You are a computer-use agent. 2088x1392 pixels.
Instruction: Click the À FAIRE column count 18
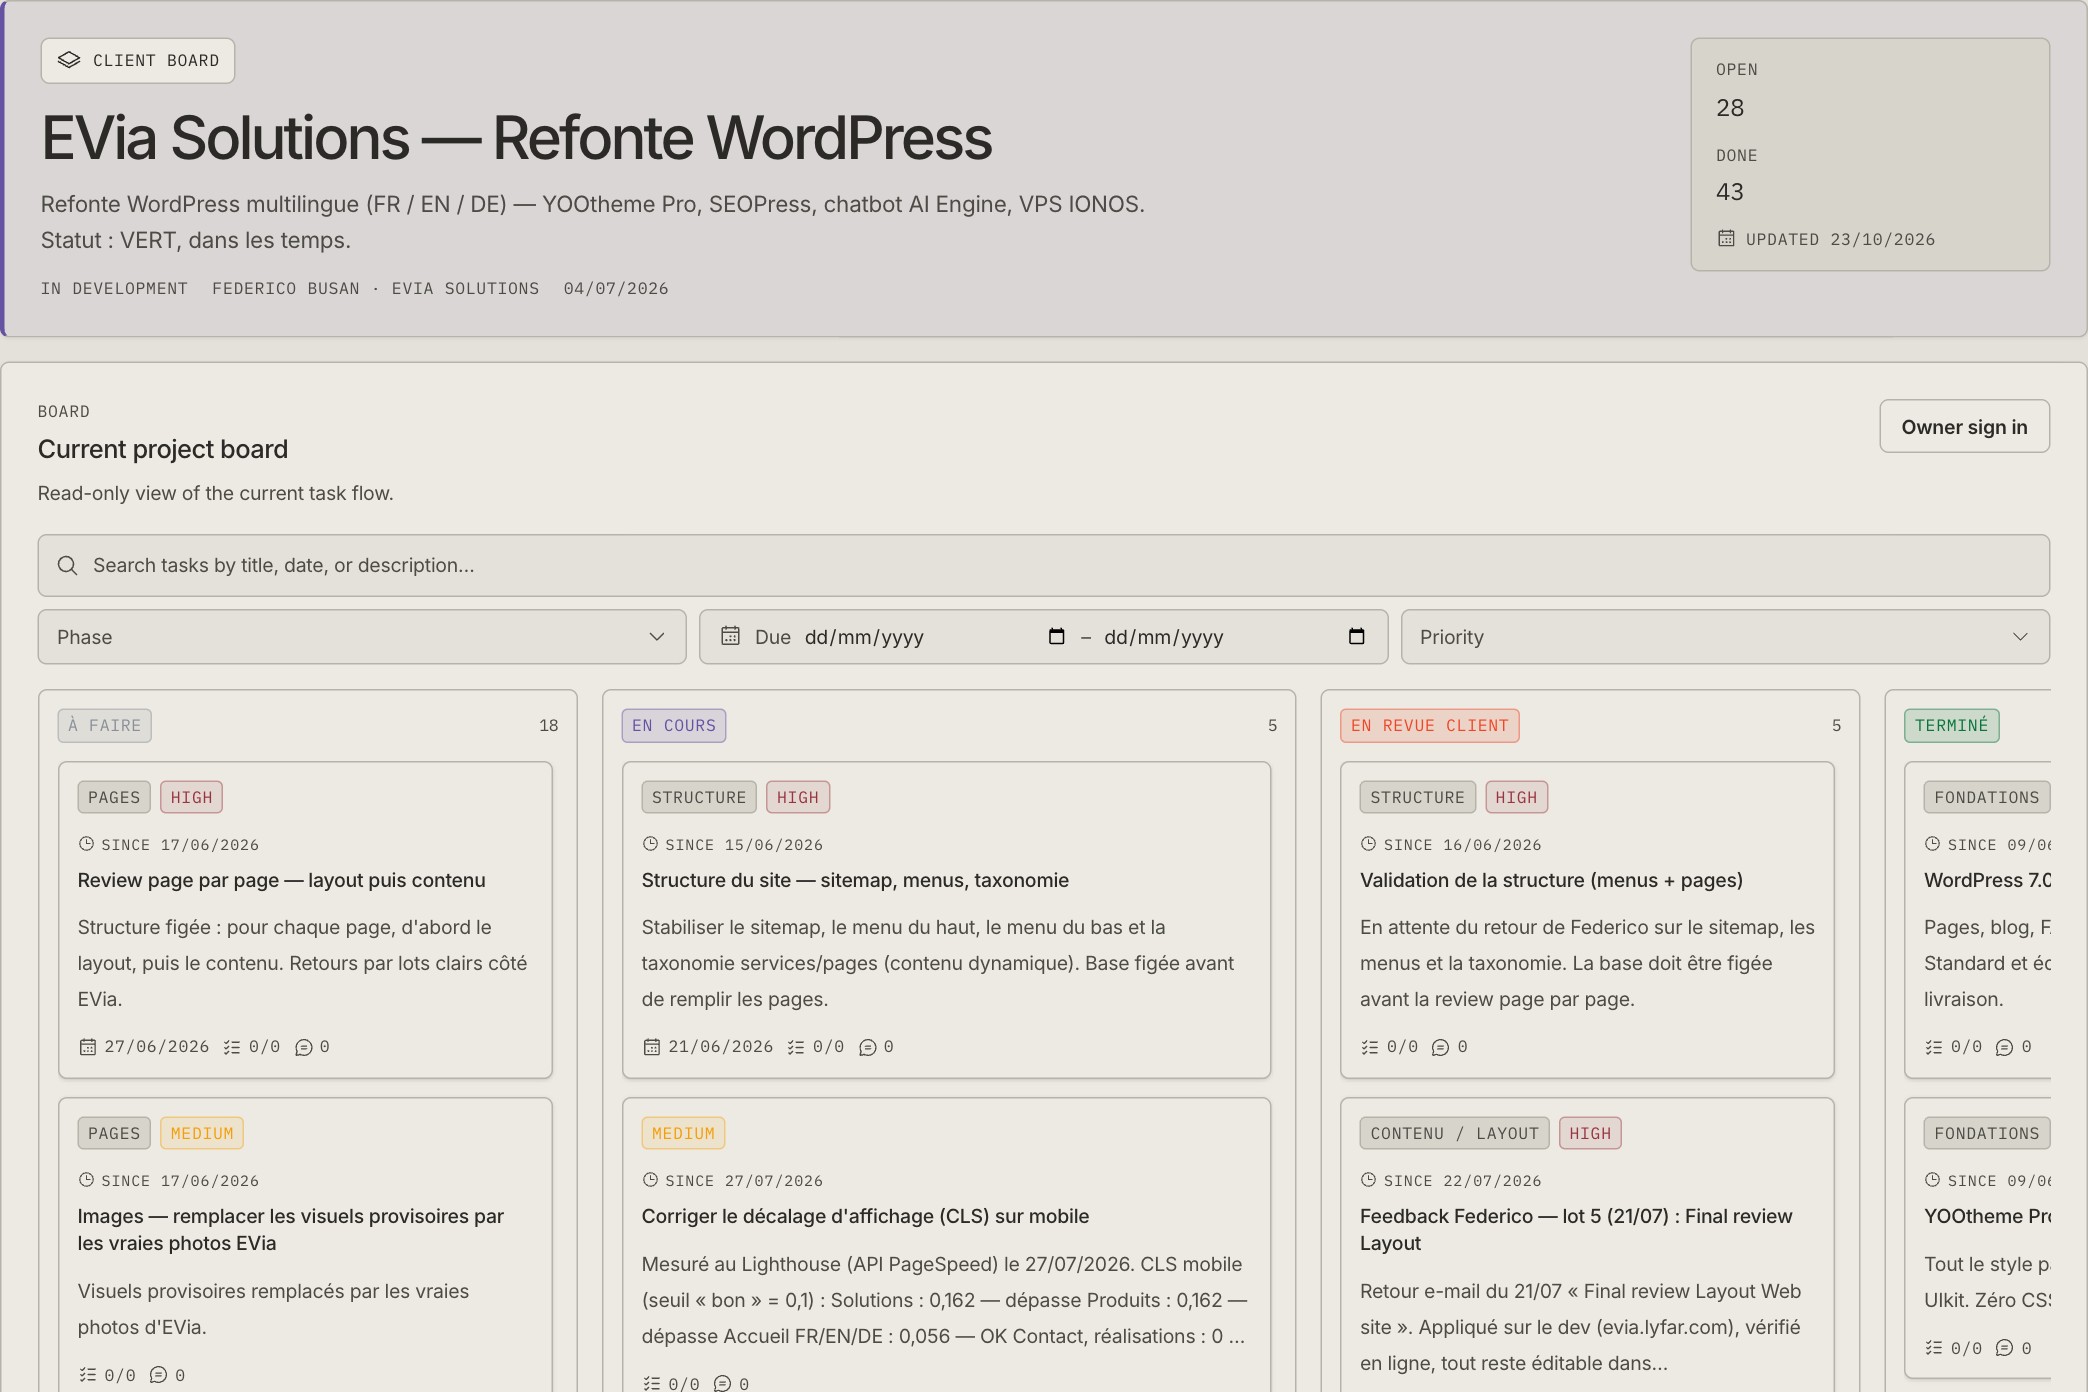[548, 725]
